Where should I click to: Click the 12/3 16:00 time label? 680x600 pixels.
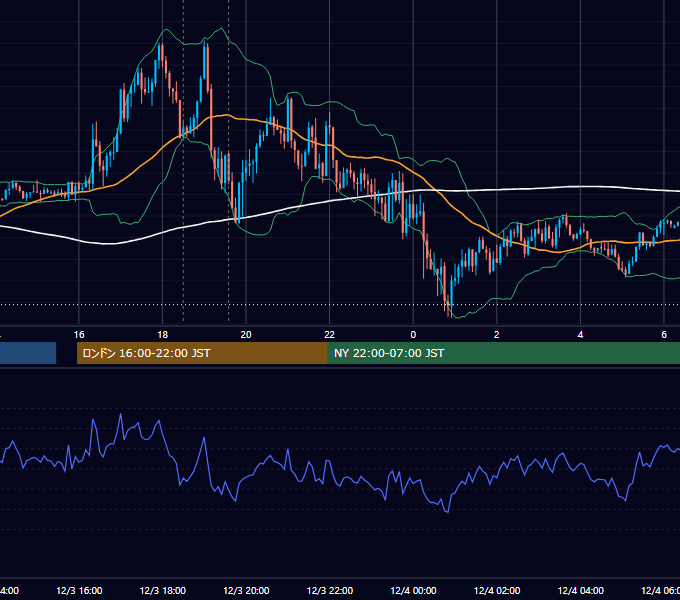[x=79, y=590]
